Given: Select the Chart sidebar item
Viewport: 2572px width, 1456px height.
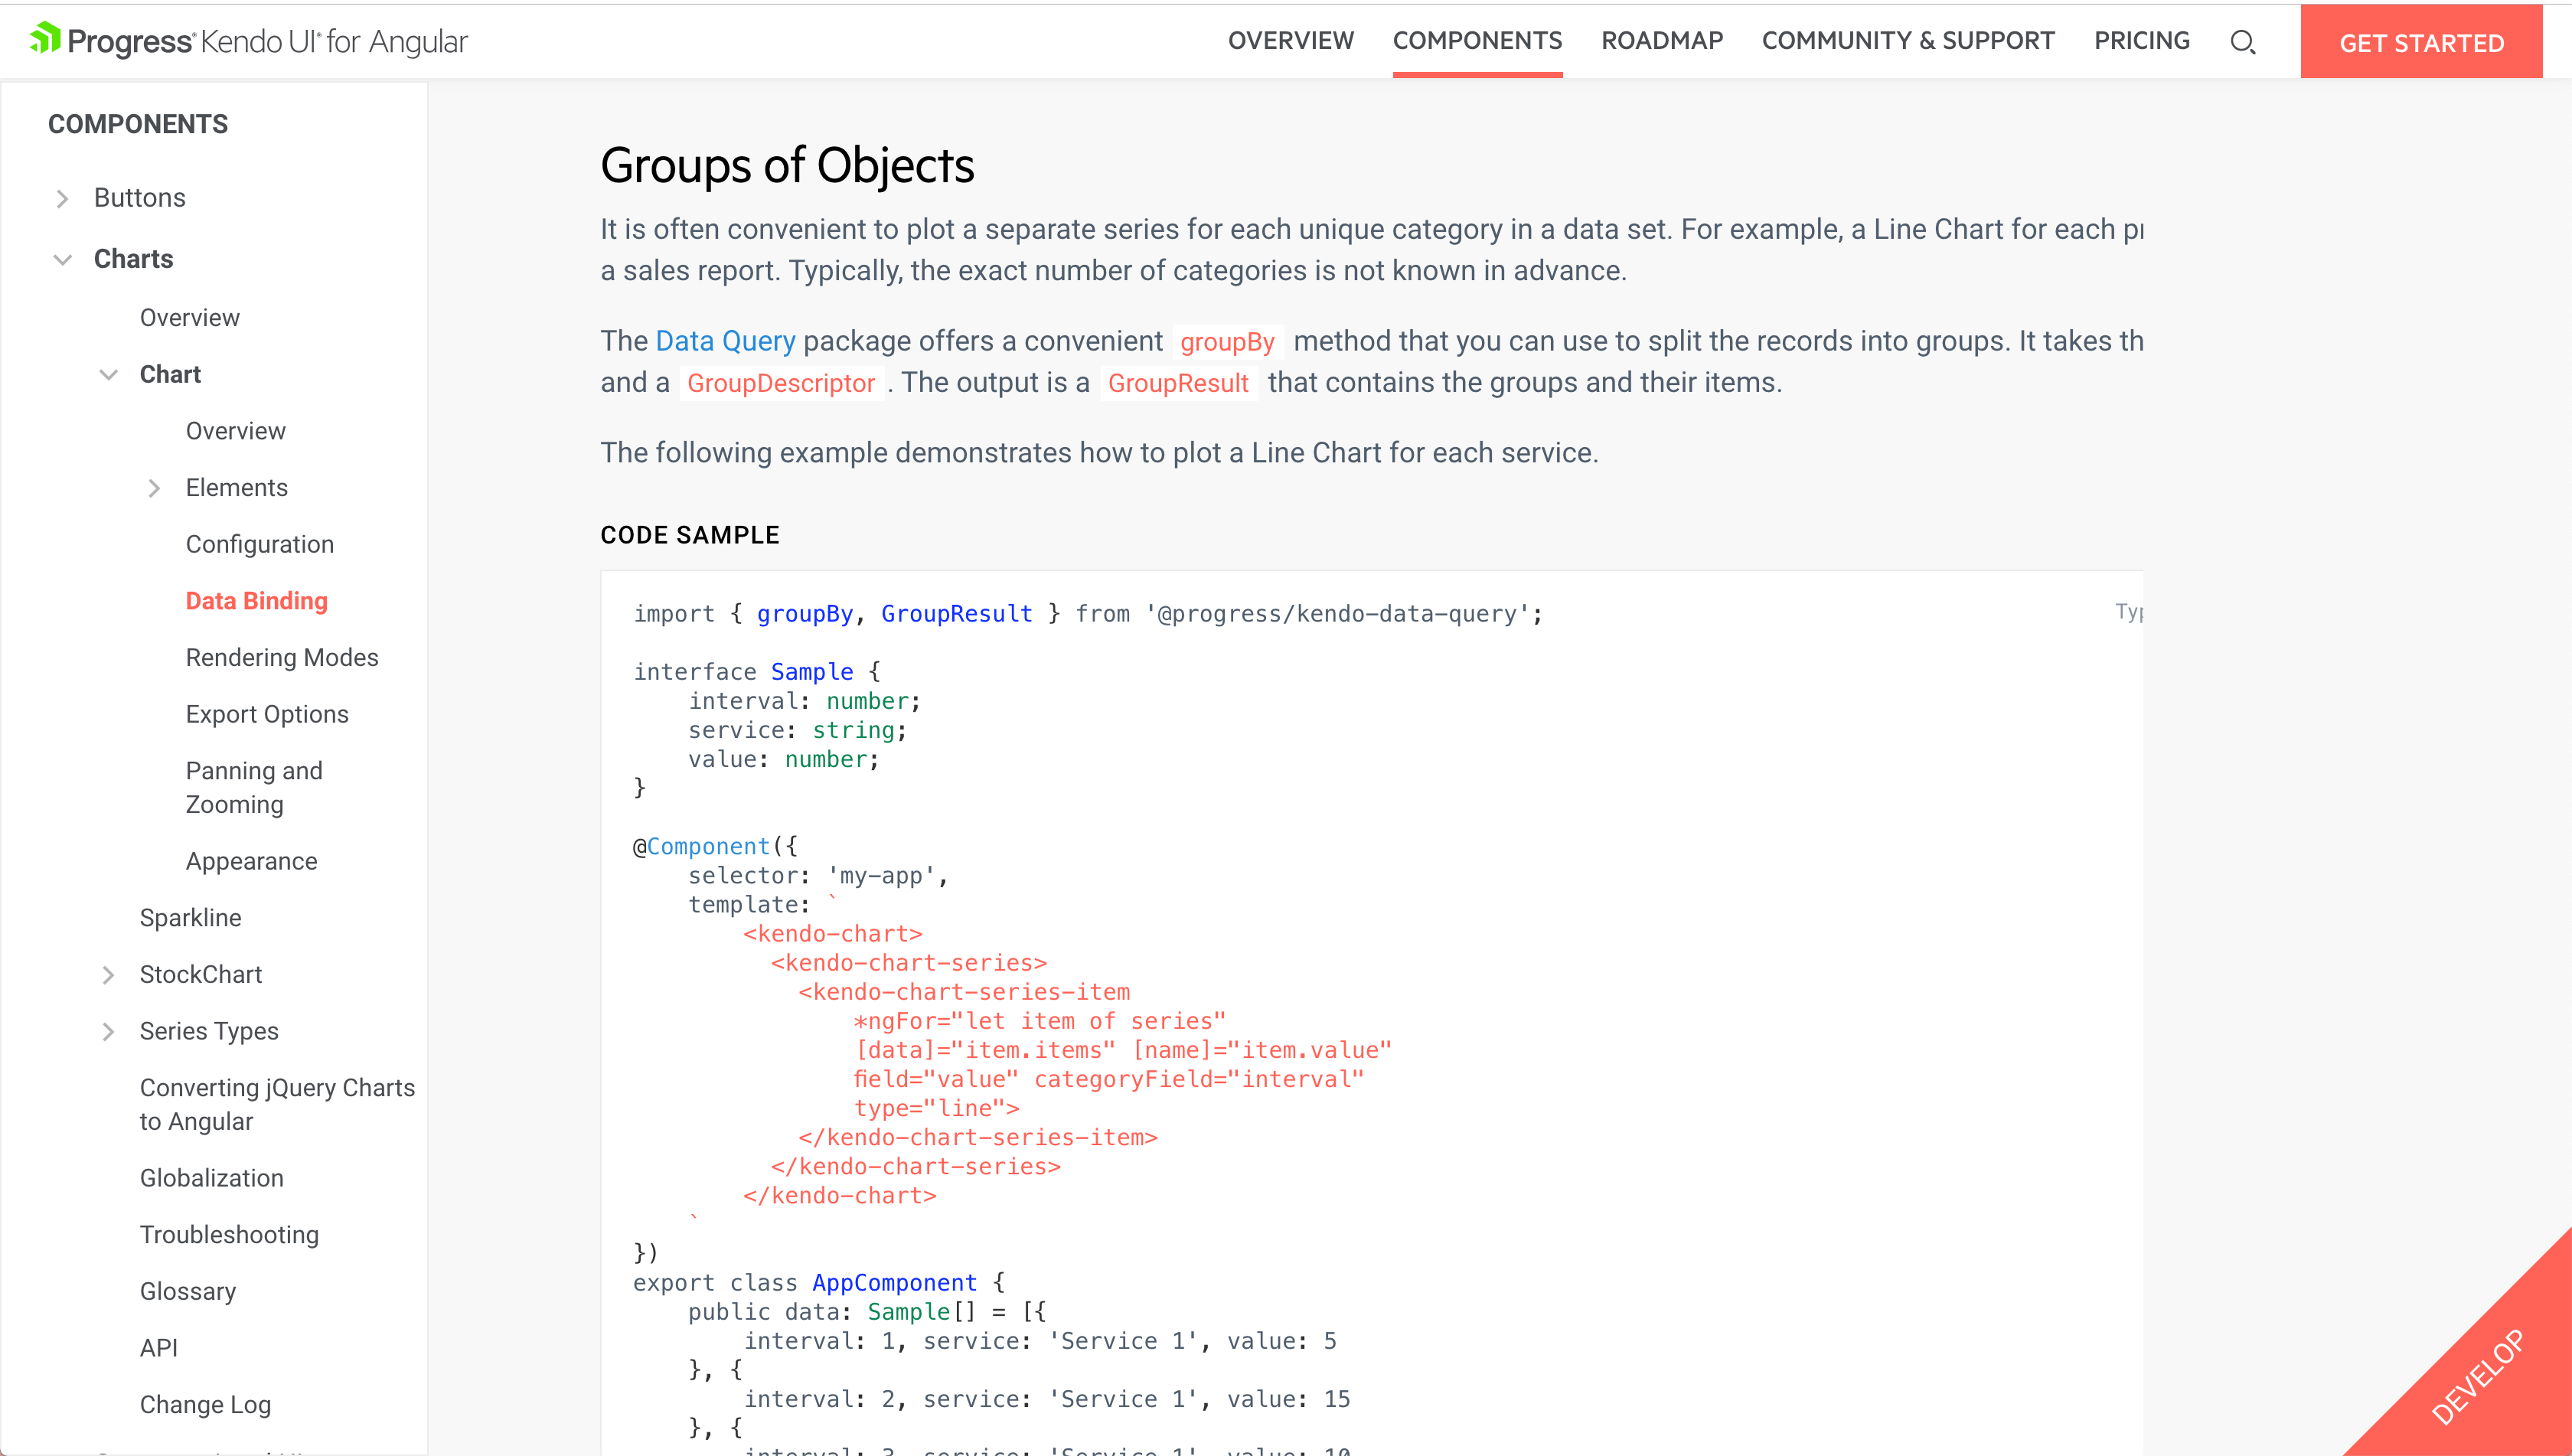Looking at the screenshot, I should coord(170,374).
